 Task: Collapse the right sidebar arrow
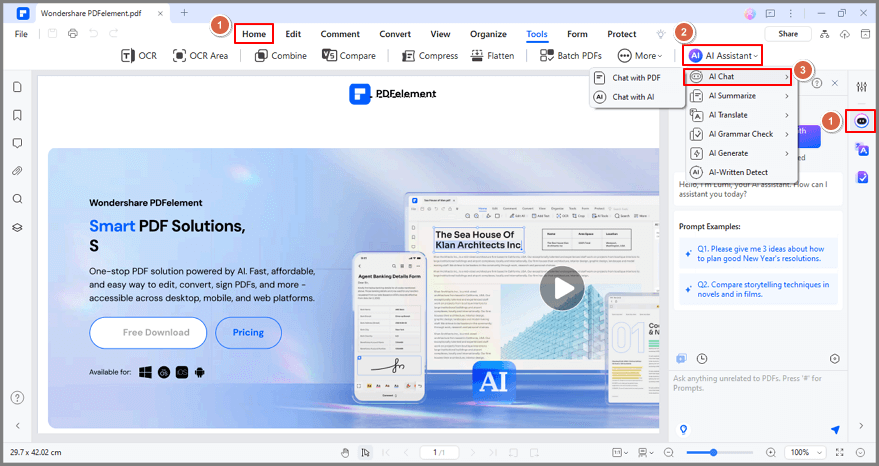point(862,426)
